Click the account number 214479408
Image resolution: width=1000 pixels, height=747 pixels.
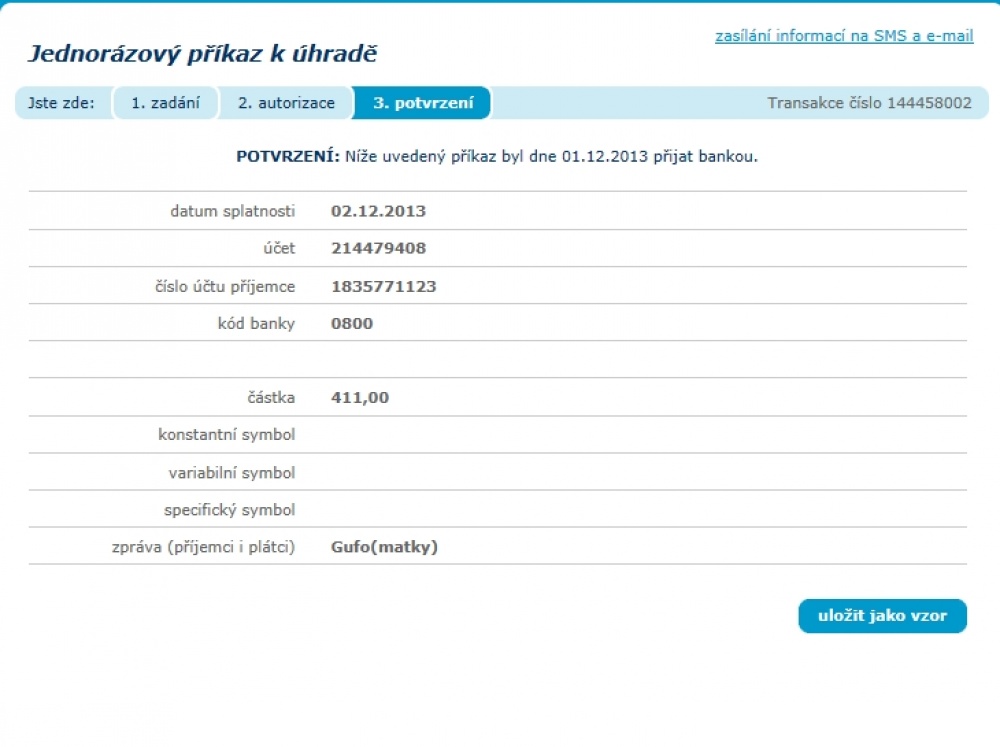point(378,248)
